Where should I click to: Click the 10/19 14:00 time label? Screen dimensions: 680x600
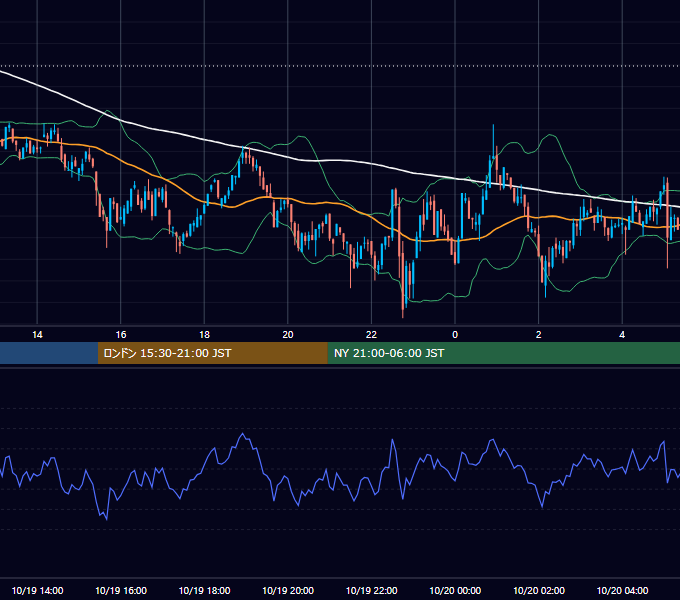(37, 590)
